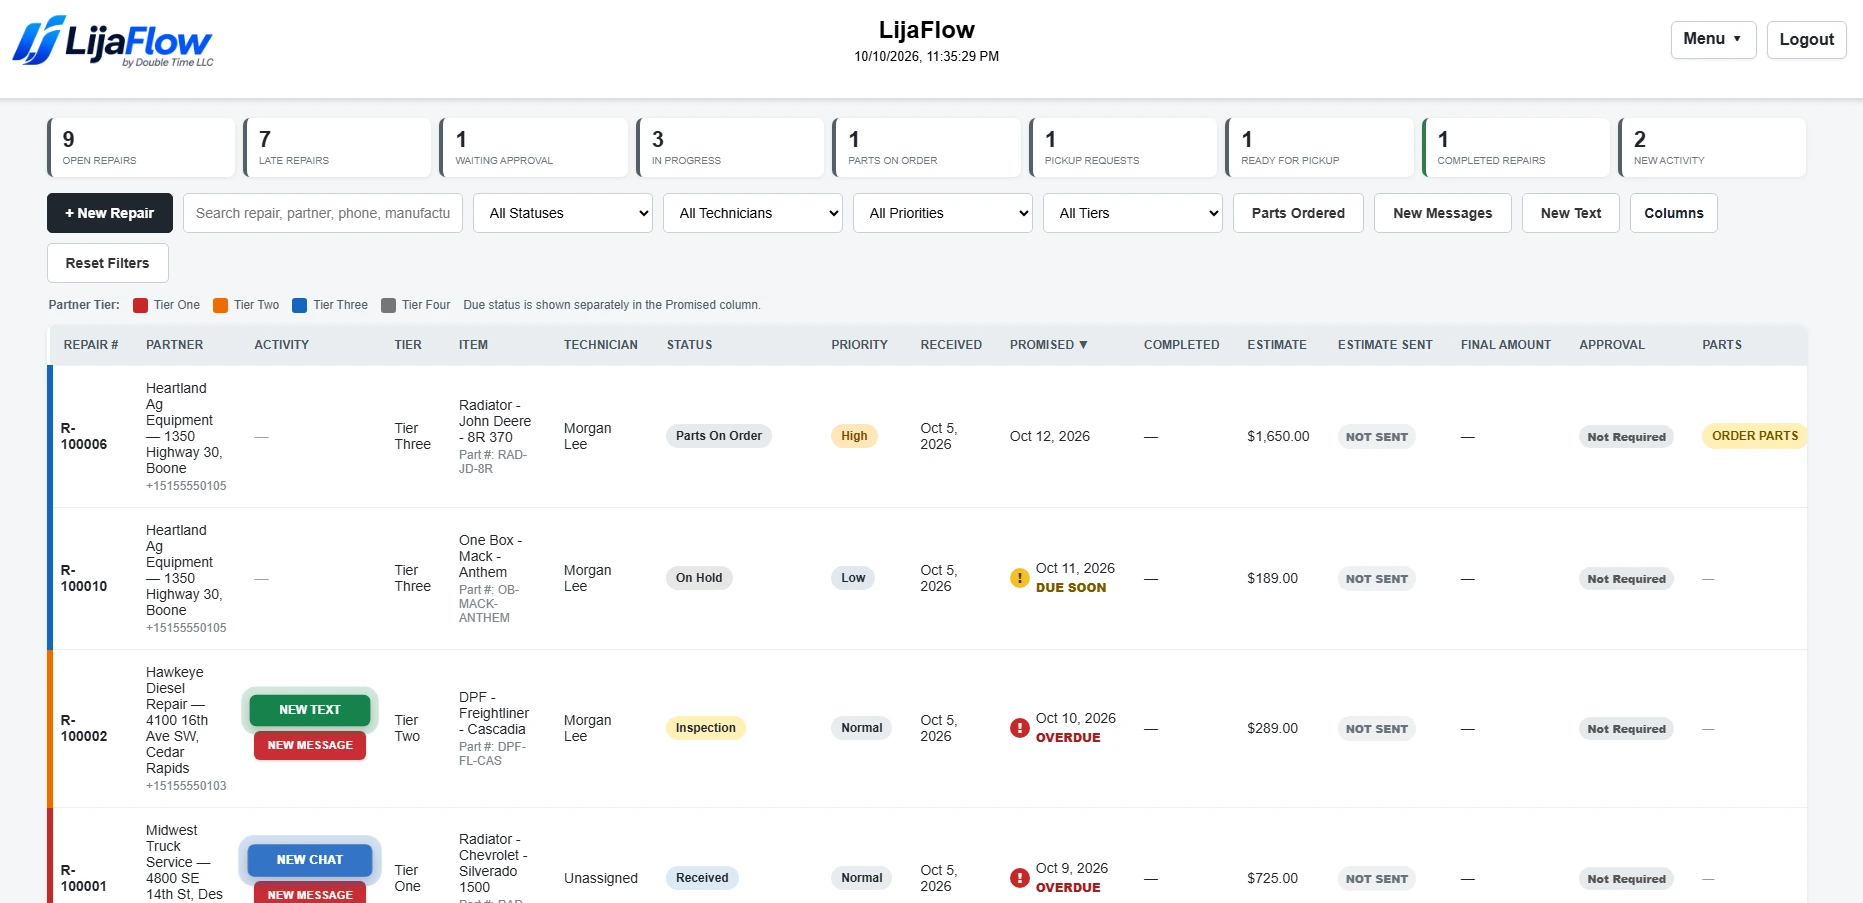Click the On Hold status of R-100010

tap(699, 578)
